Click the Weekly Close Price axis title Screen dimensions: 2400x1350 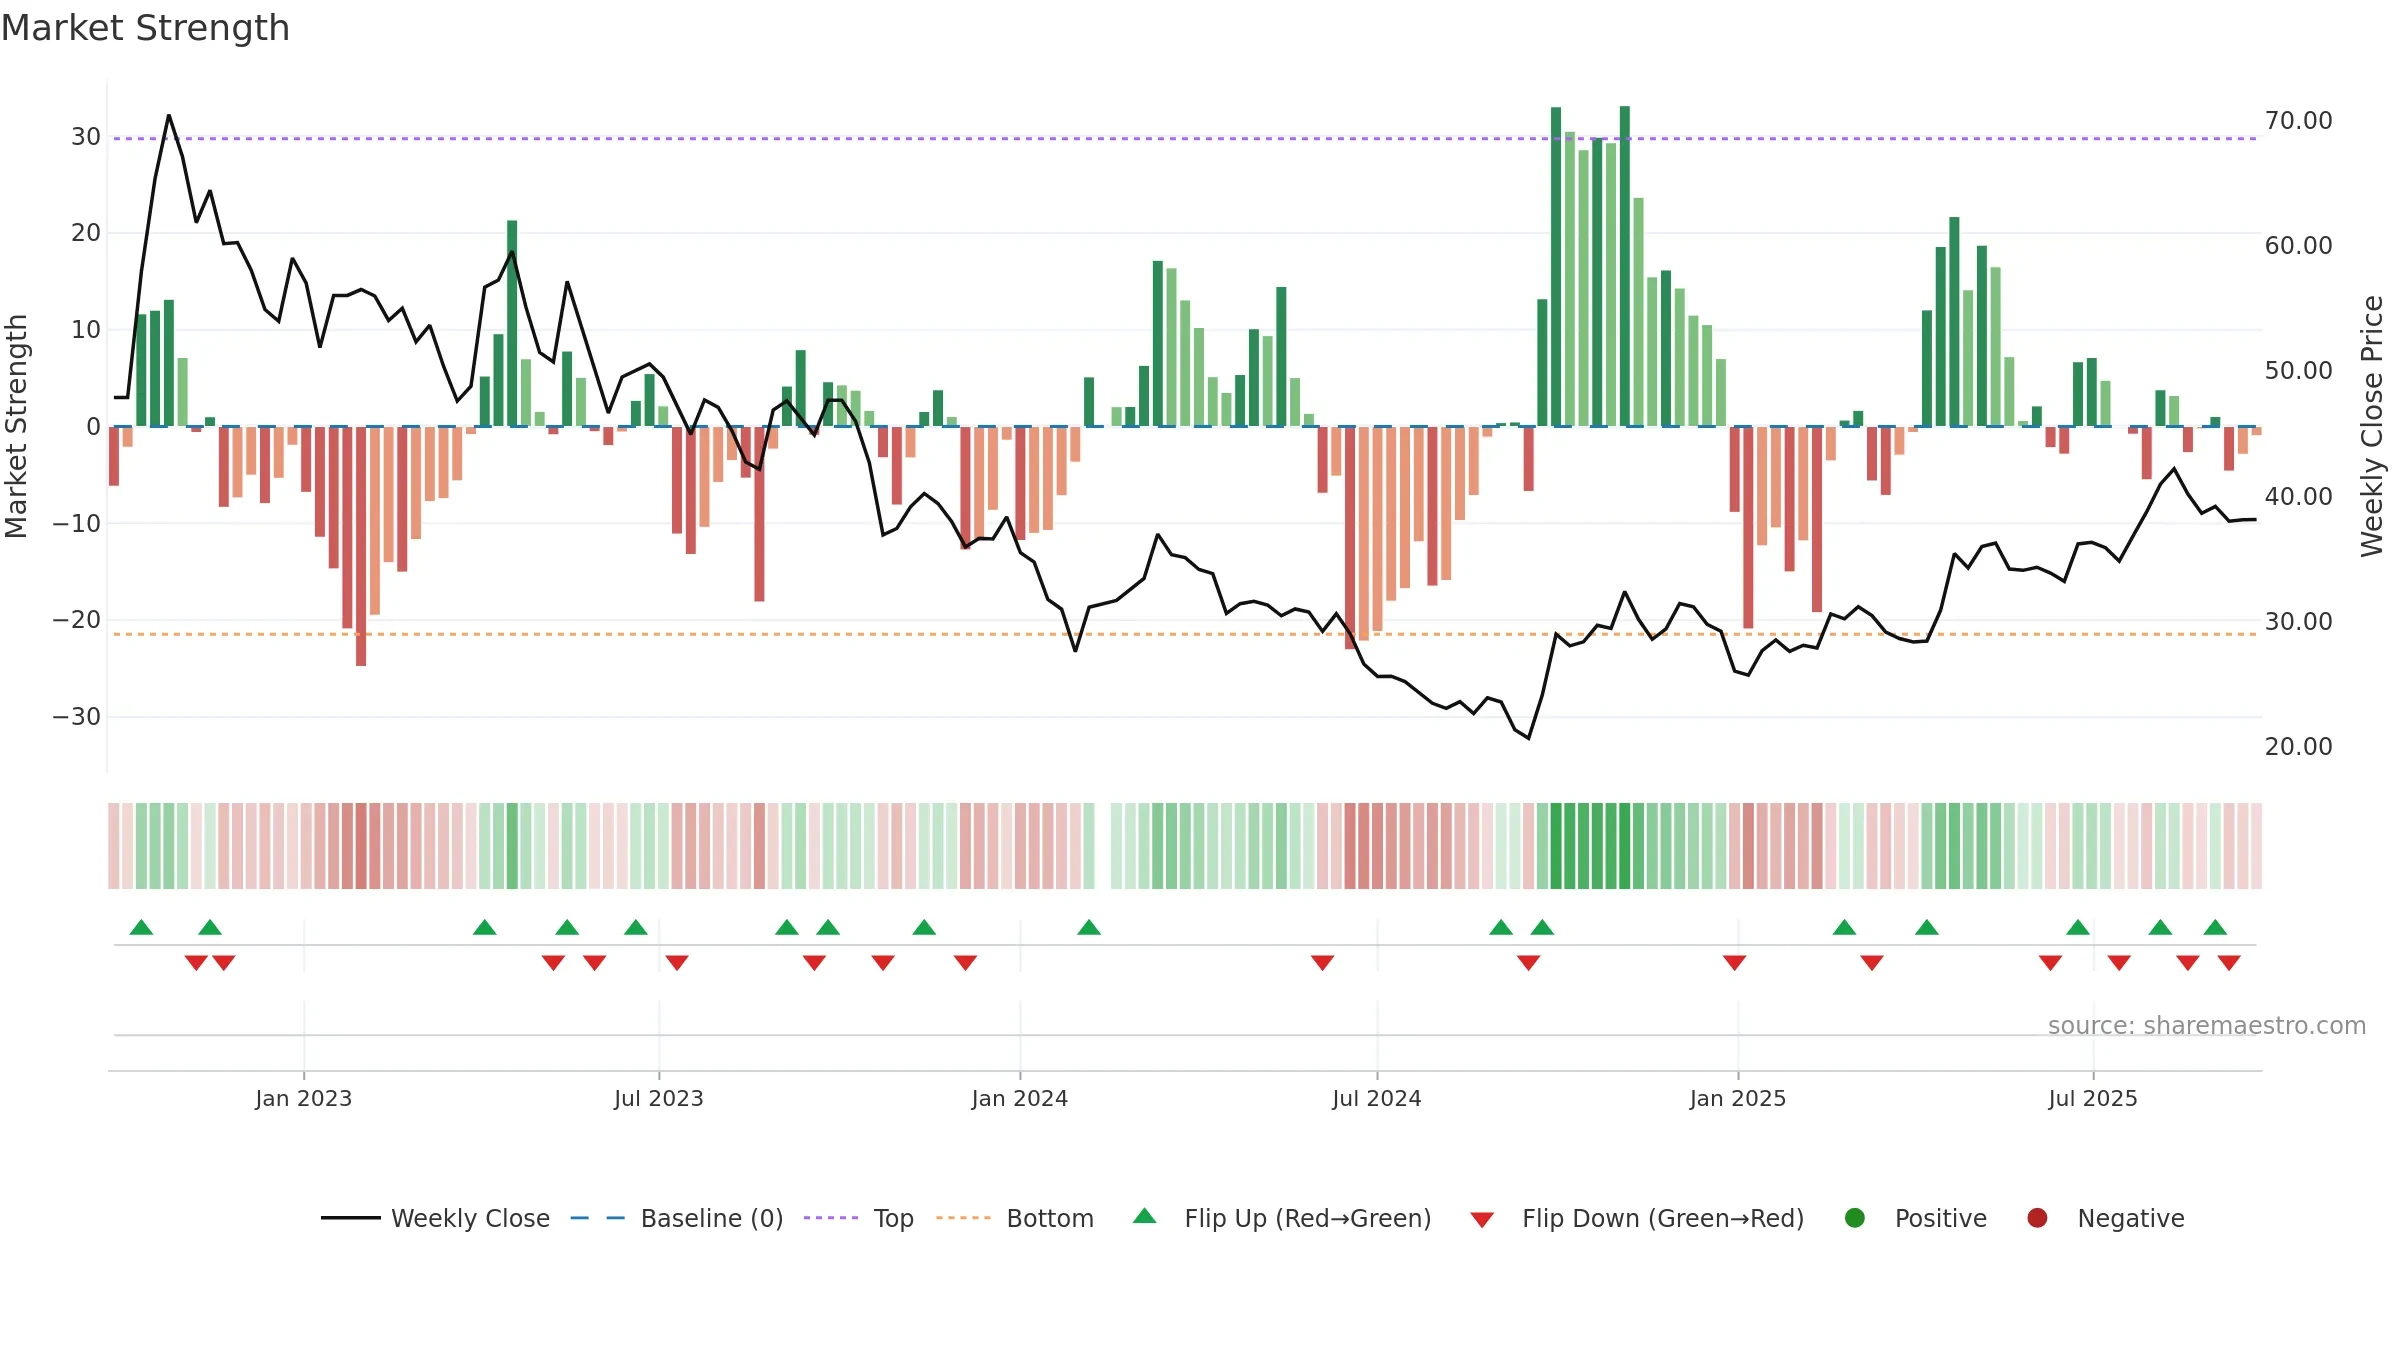pos(2372,426)
